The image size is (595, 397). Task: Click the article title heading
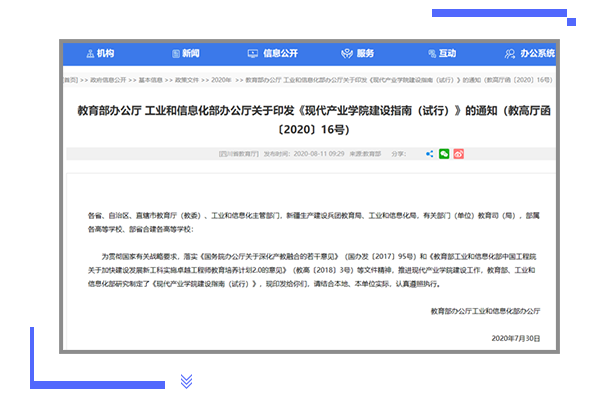pos(314,120)
